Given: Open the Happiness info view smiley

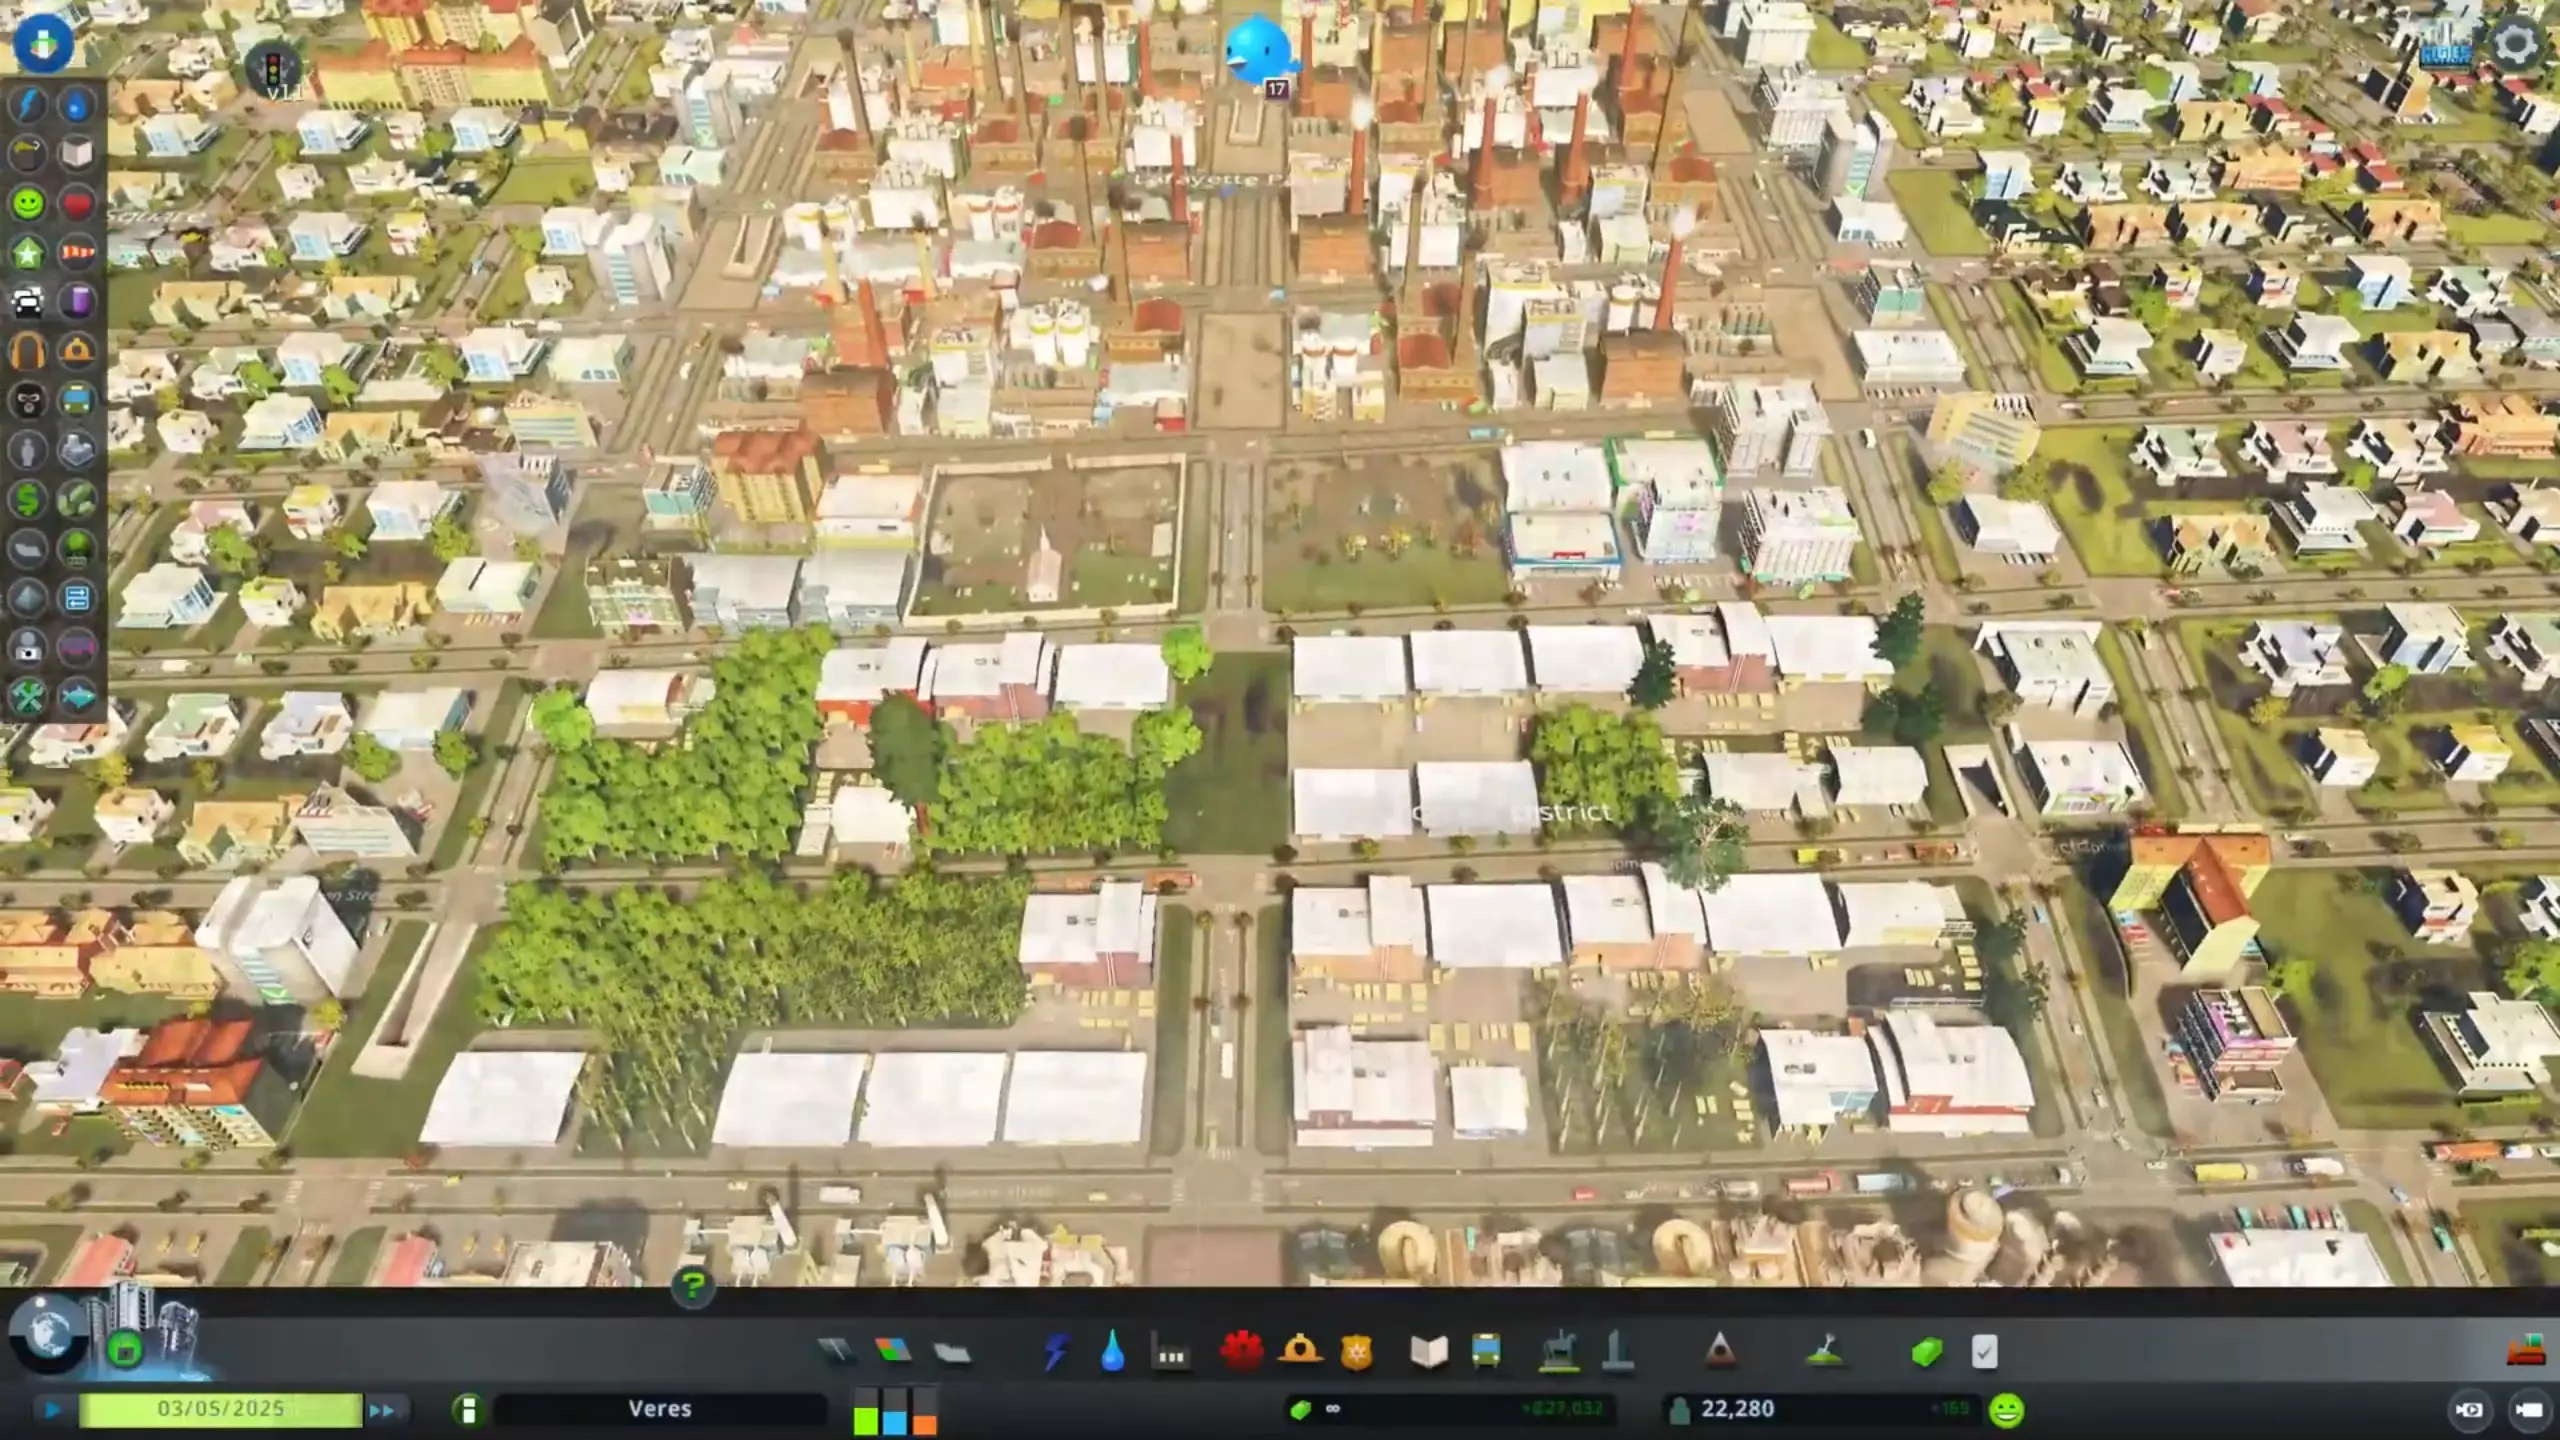Looking at the screenshot, I should (x=28, y=204).
